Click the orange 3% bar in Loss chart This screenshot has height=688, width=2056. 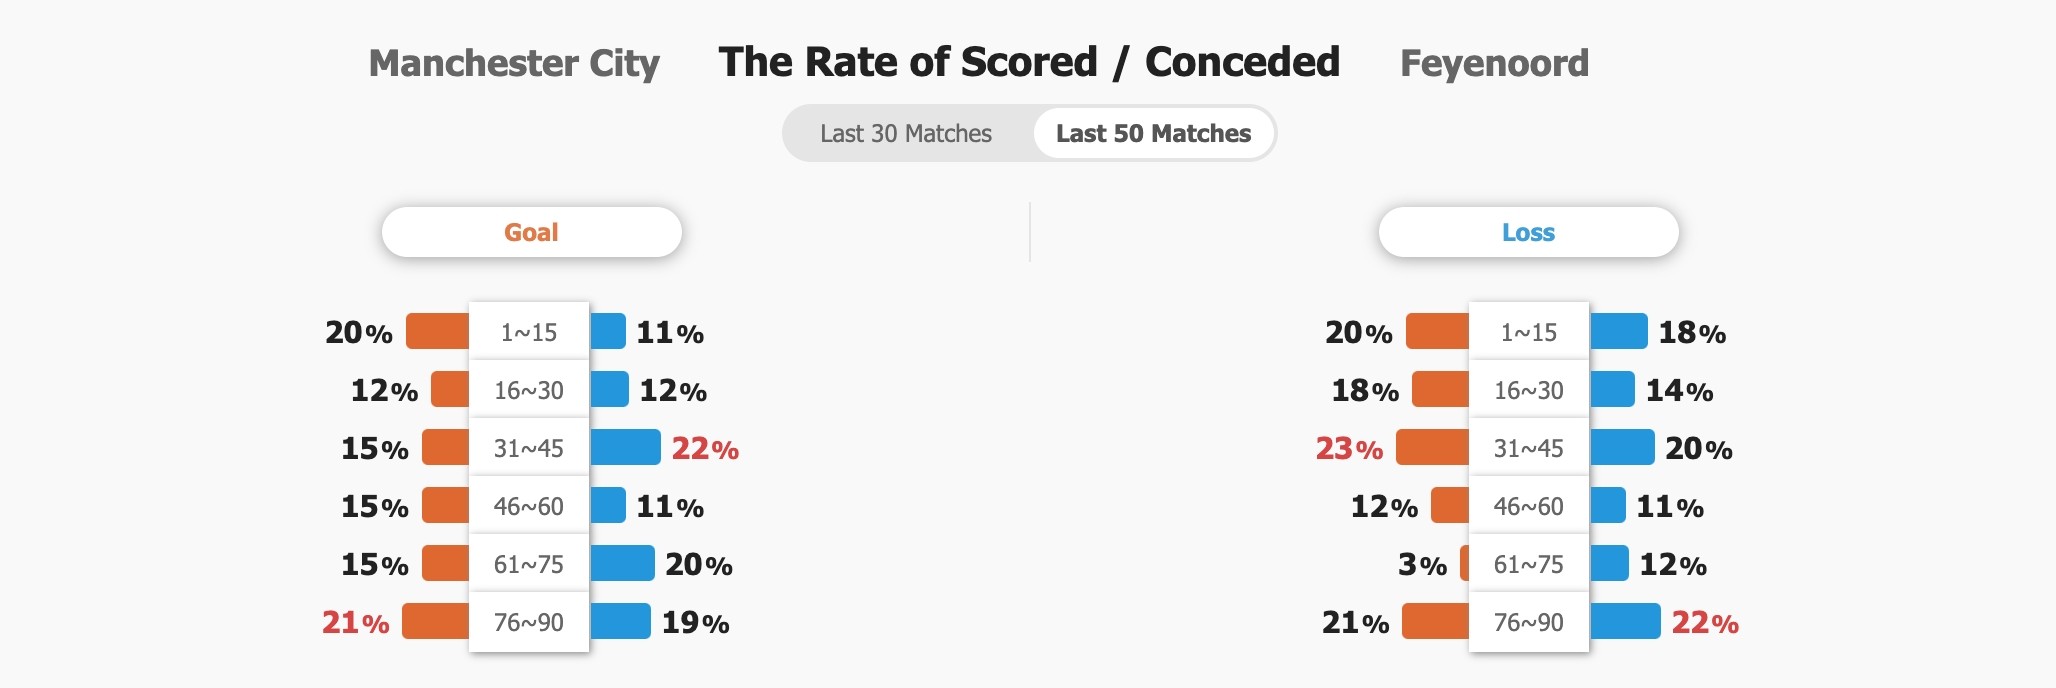[1465, 563]
